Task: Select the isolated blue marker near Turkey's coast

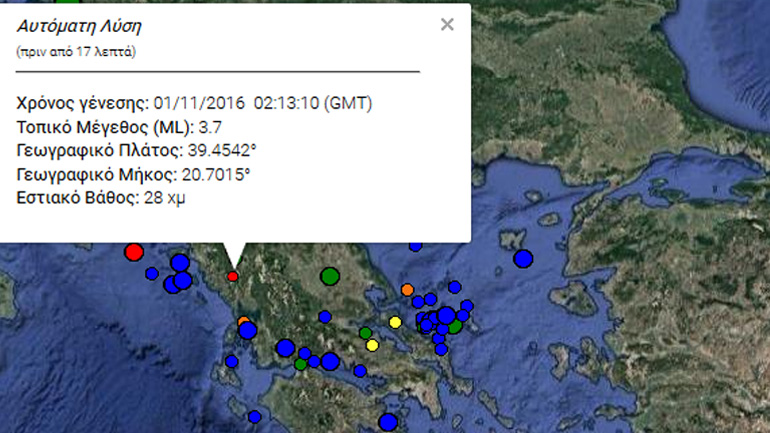Action: [x=522, y=260]
